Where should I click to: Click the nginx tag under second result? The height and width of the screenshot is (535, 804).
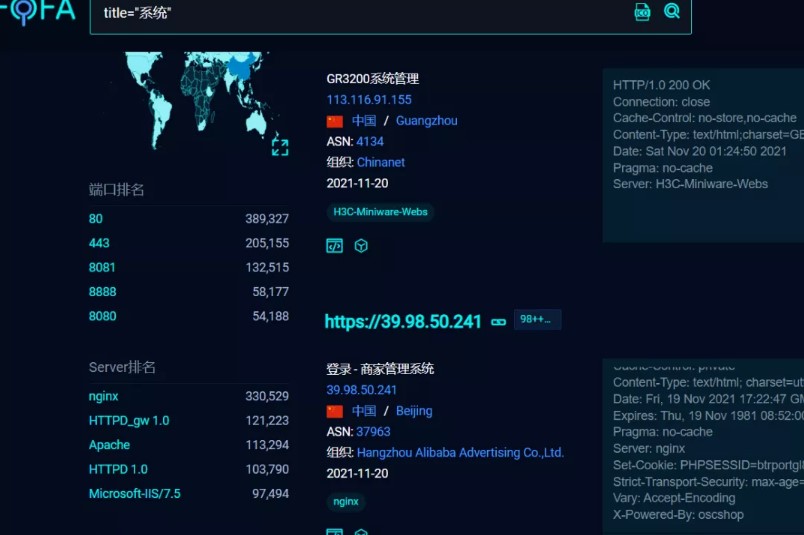coord(346,502)
